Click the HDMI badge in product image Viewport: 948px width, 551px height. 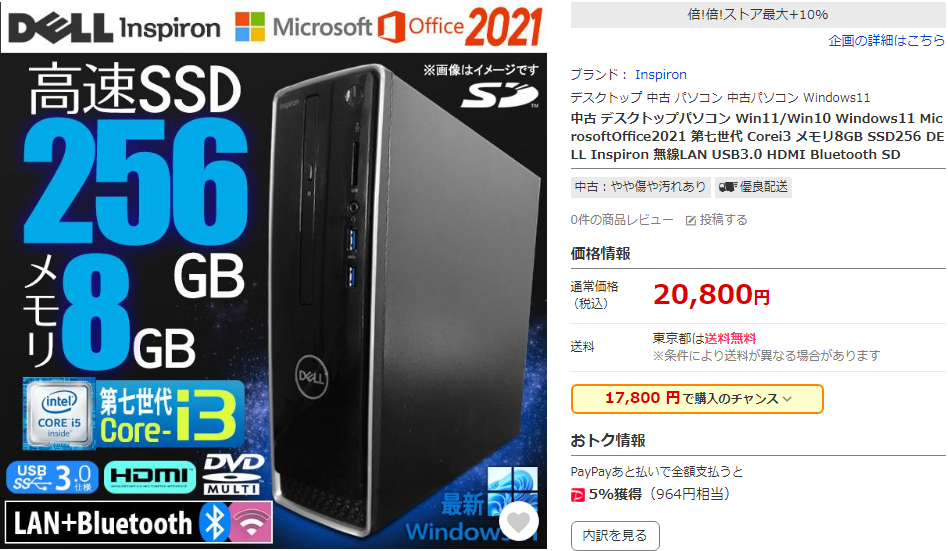pos(149,477)
